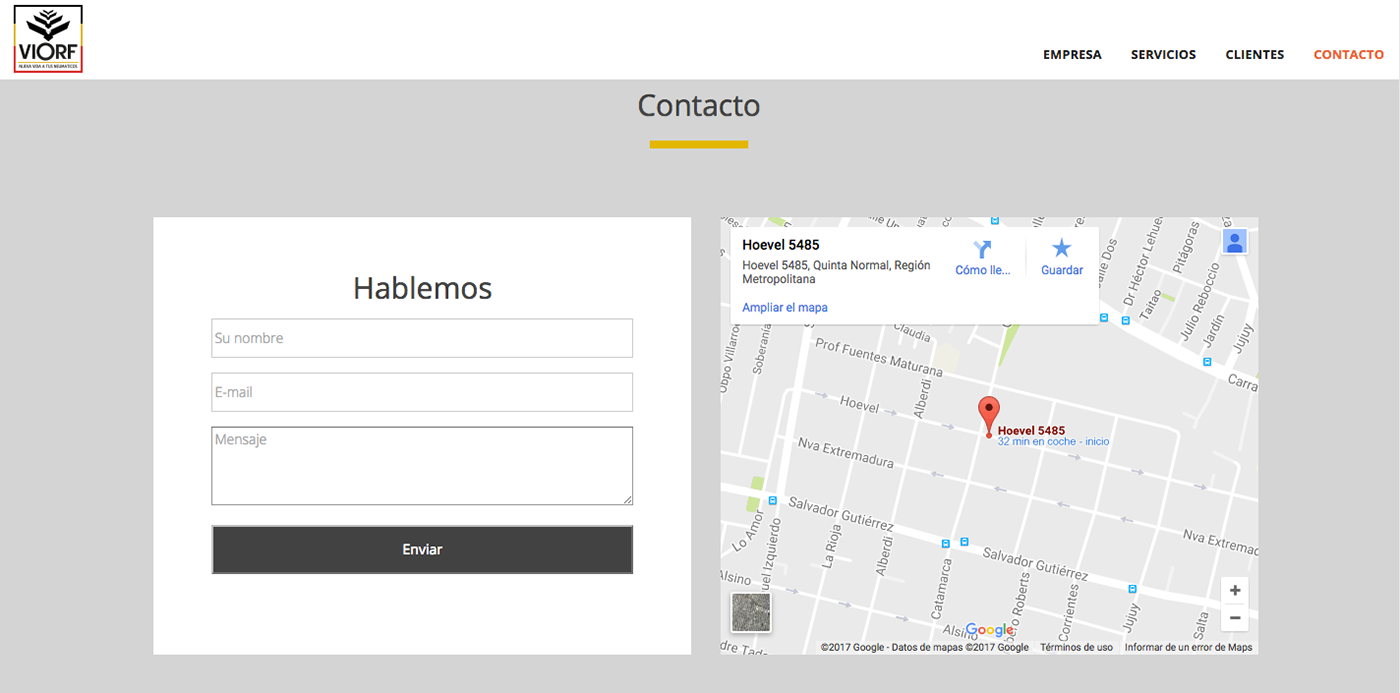The height and width of the screenshot is (693, 1400).
Task: Click the VIORF logo
Action: click(x=48, y=39)
